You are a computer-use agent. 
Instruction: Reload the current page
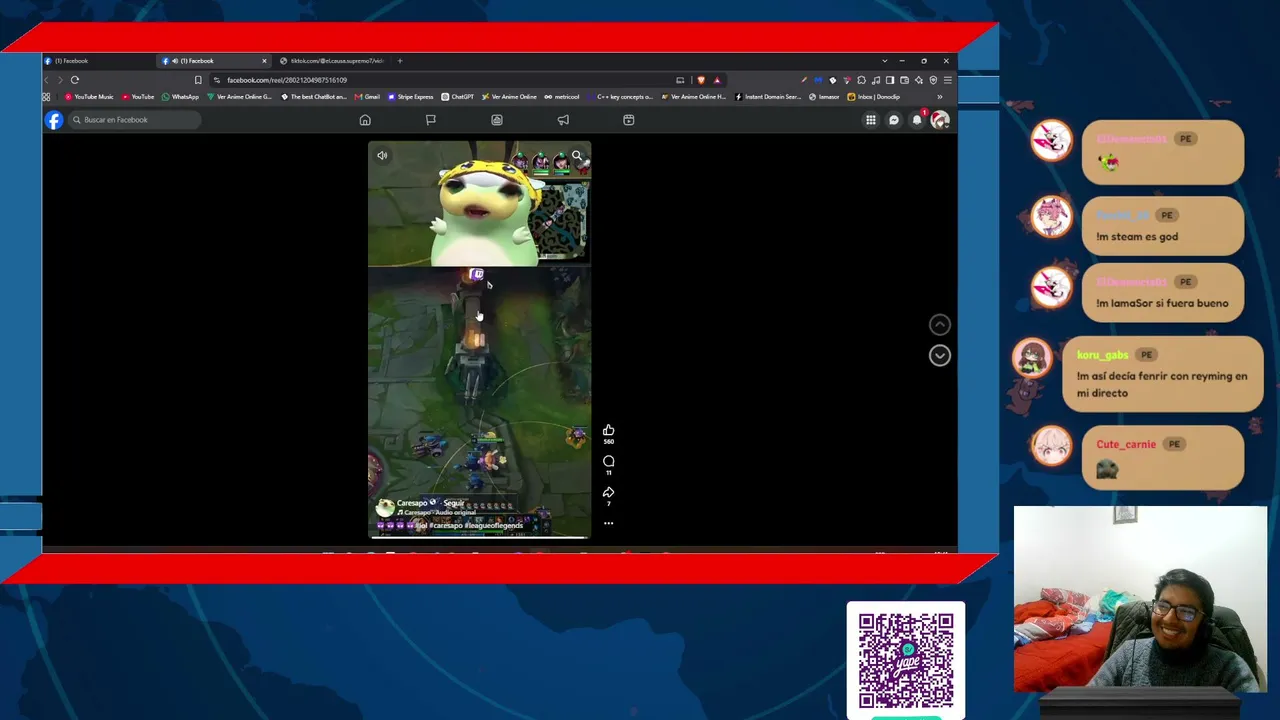[75, 80]
